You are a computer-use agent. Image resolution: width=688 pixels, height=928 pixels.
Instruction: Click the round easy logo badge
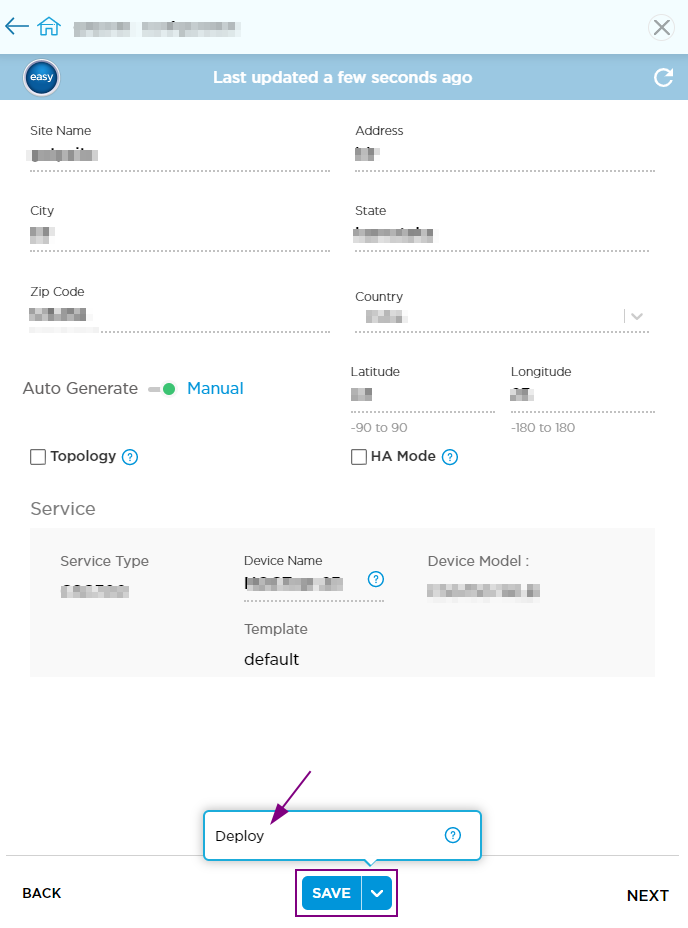[x=41, y=78]
